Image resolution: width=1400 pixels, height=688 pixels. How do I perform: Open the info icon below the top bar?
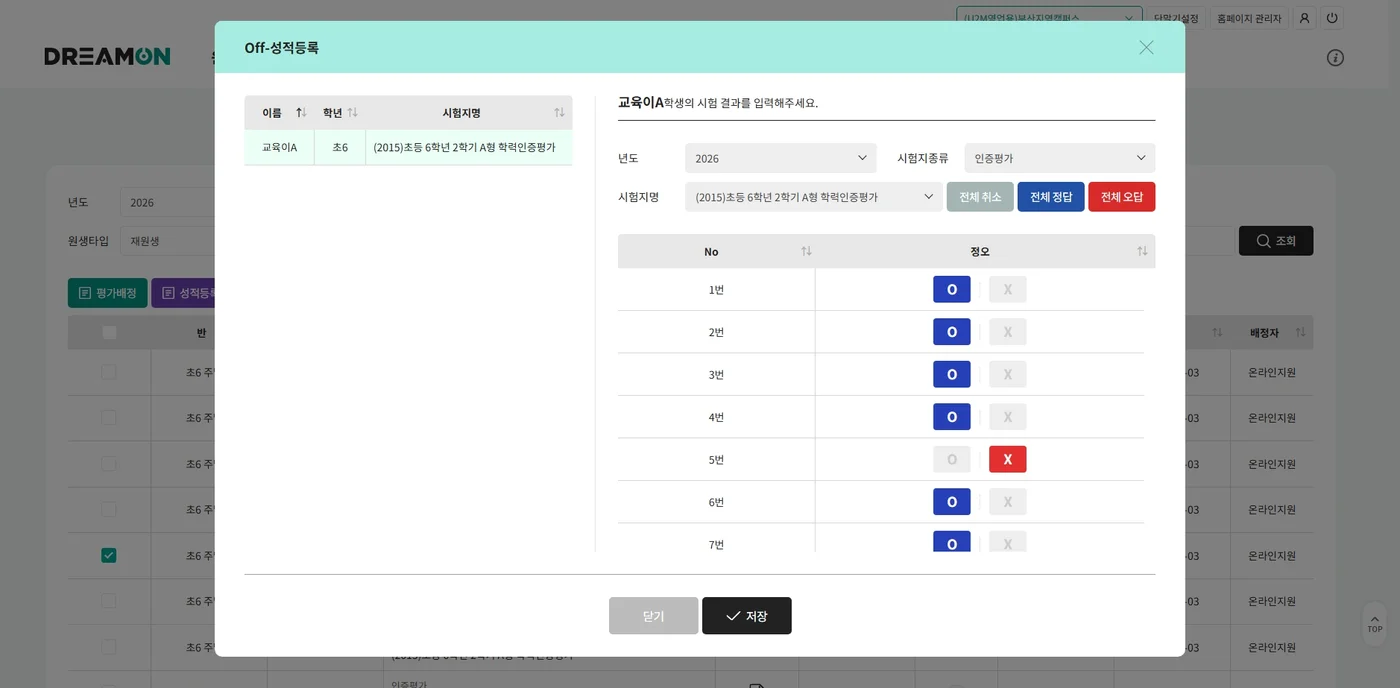coord(1335,58)
